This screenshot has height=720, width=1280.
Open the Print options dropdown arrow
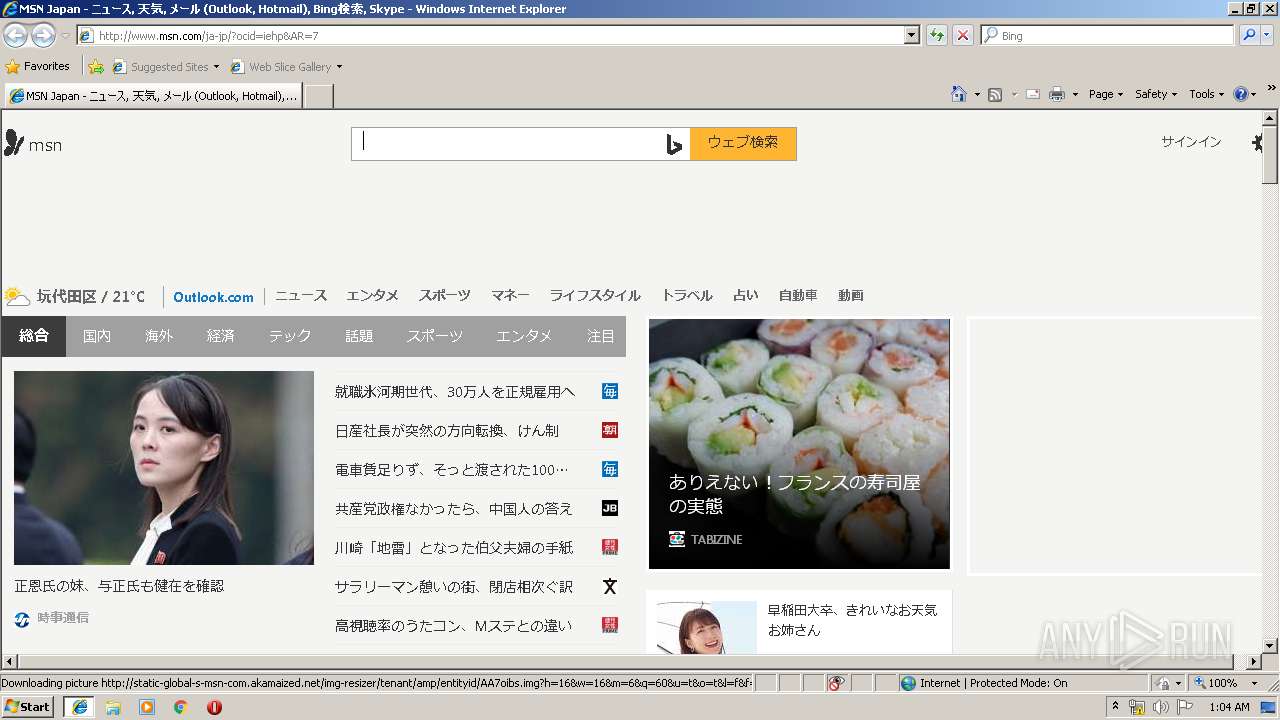pos(1075,94)
